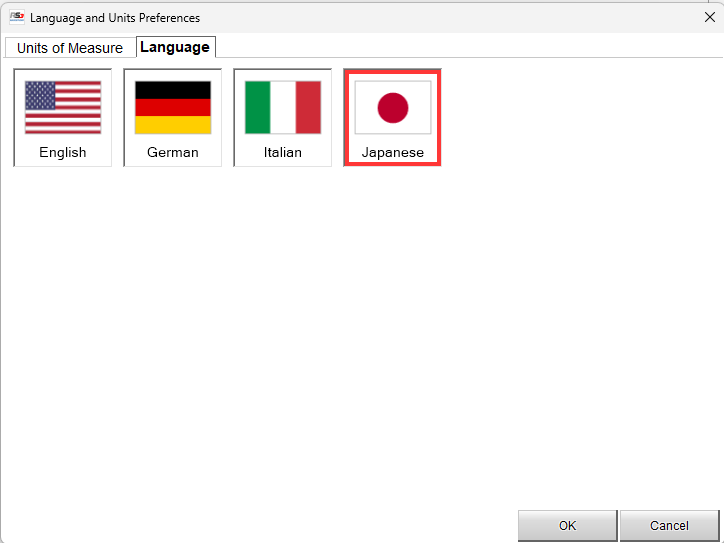Screen dimensions: 724x543
Task: Select the Japanese flag language option
Action: click(392, 118)
